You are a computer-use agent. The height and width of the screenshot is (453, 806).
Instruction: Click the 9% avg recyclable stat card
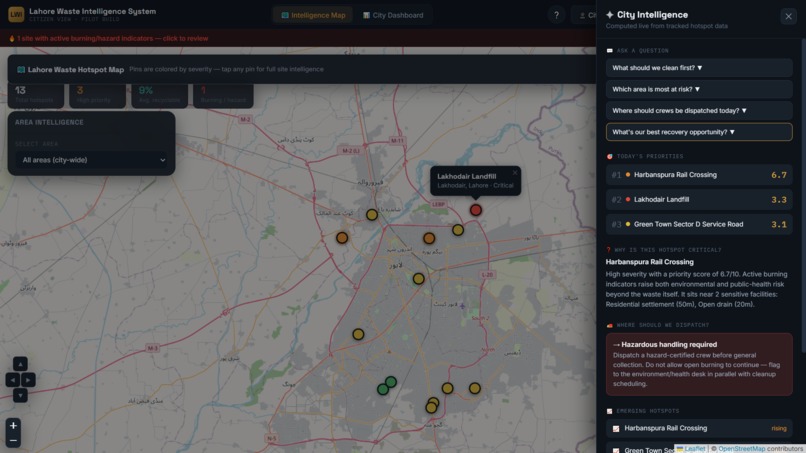159,95
